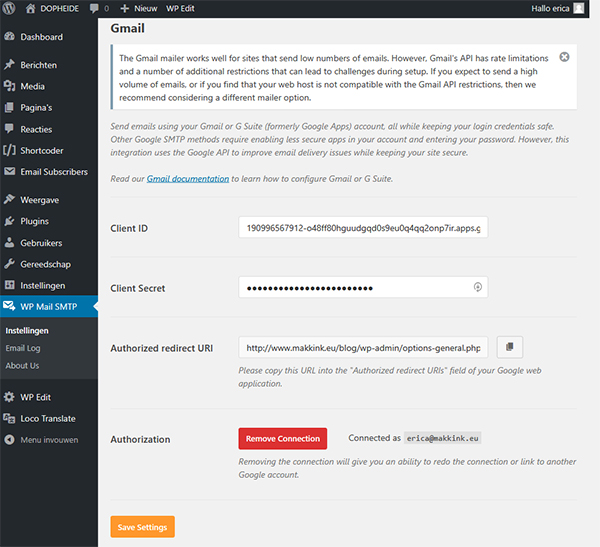Screen dimensions: 600x547
Task: Open the Gebruikers menu item
Action: (x=41, y=243)
